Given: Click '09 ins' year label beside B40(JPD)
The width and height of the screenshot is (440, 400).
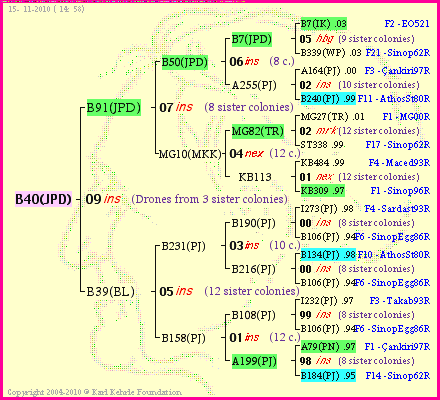Looking at the screenshot, I should point(103,199).
